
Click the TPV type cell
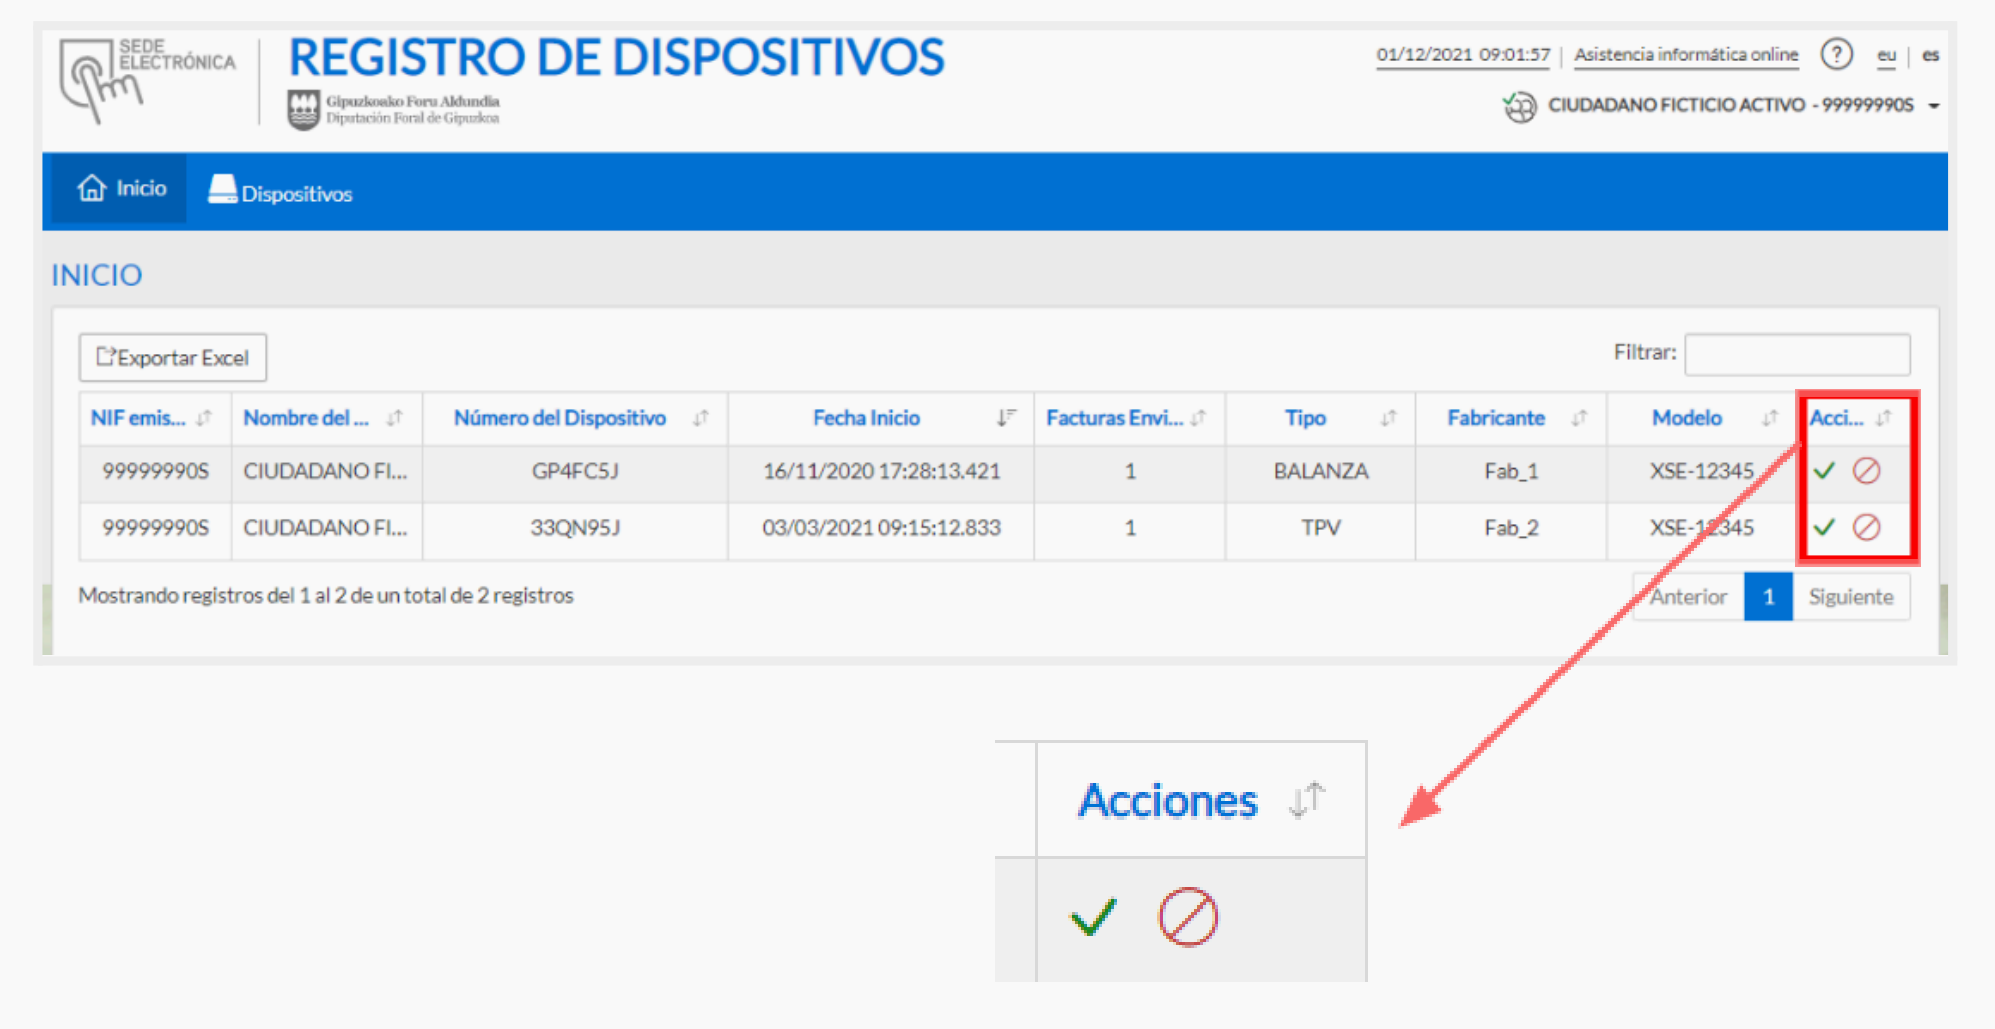[x=1320, y=528]
